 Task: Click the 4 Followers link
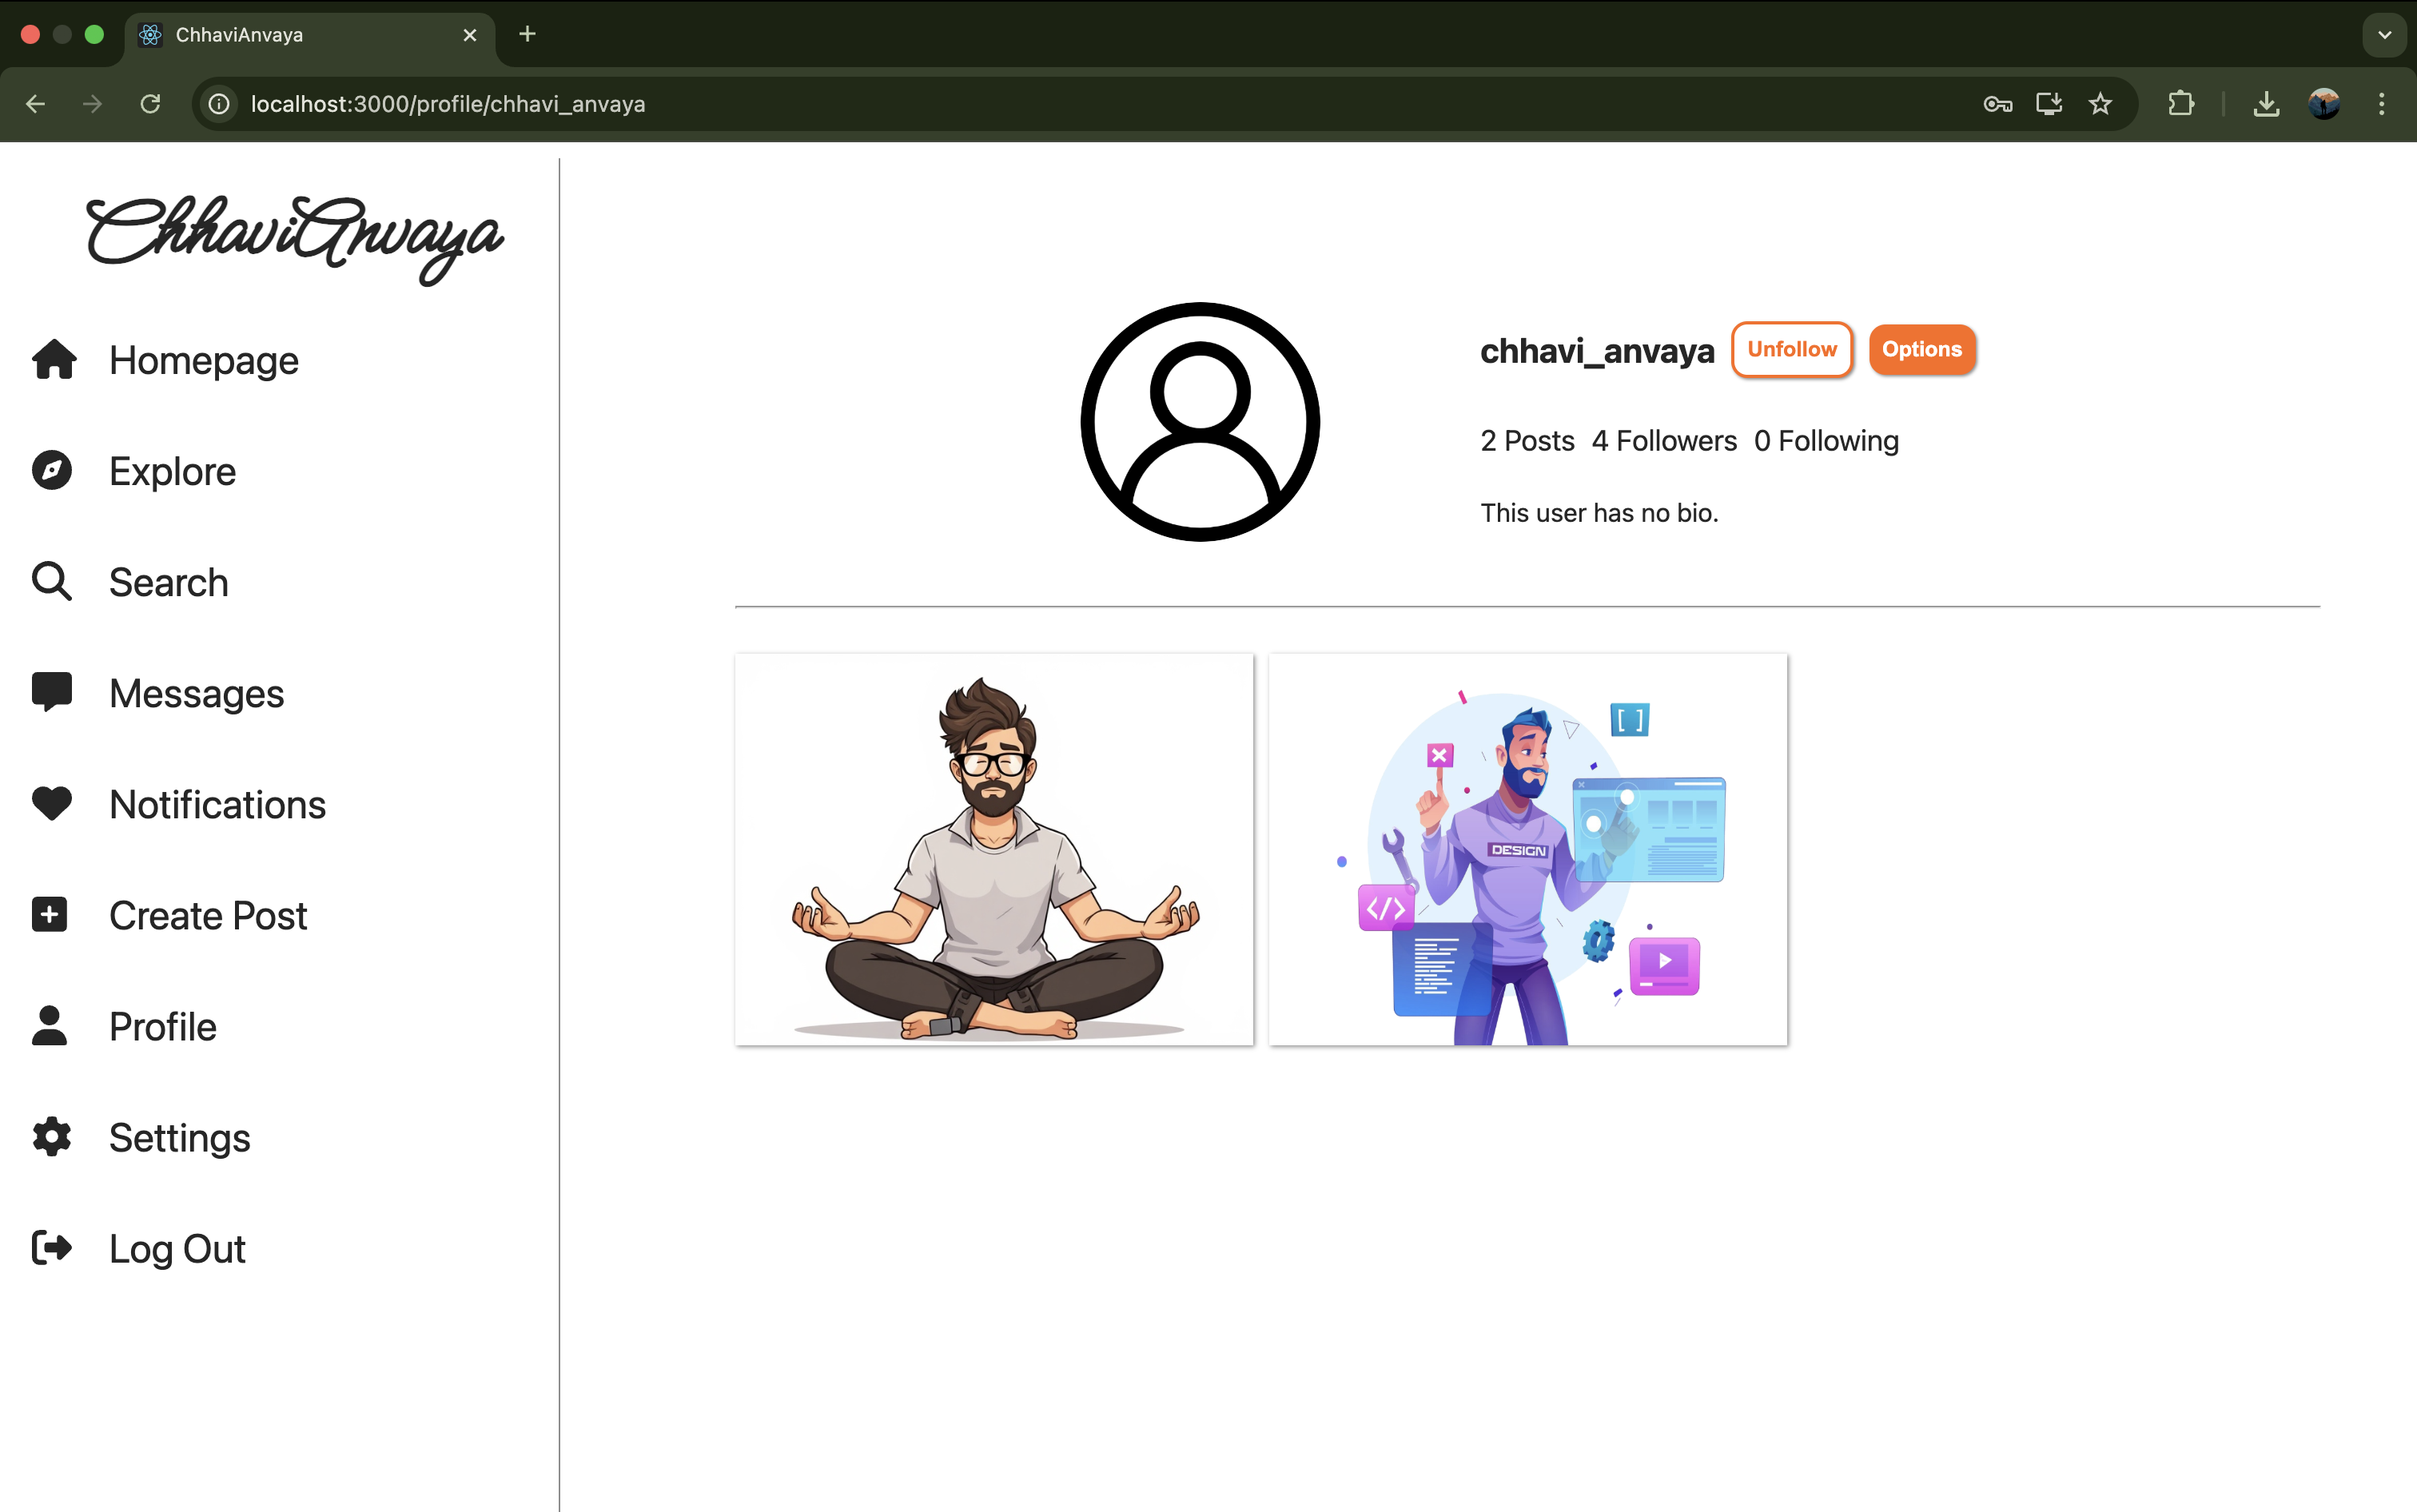pyautogui.click(x=1664, y=441)
